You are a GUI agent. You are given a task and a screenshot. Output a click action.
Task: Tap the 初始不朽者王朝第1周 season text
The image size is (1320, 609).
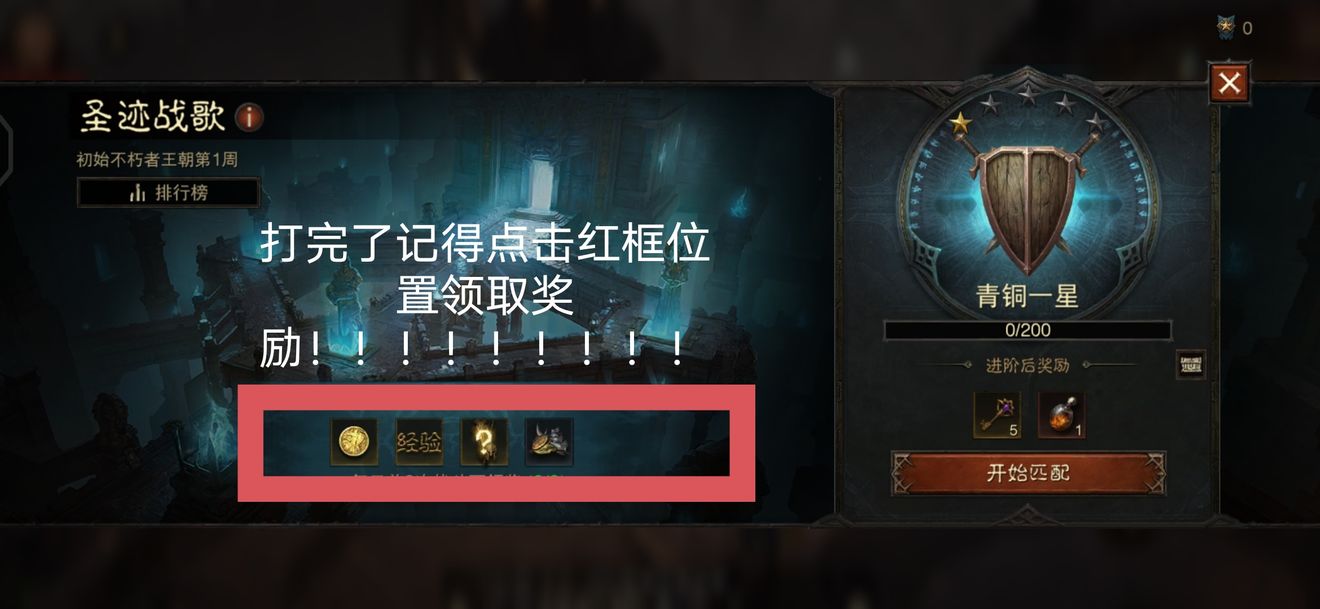157,159
